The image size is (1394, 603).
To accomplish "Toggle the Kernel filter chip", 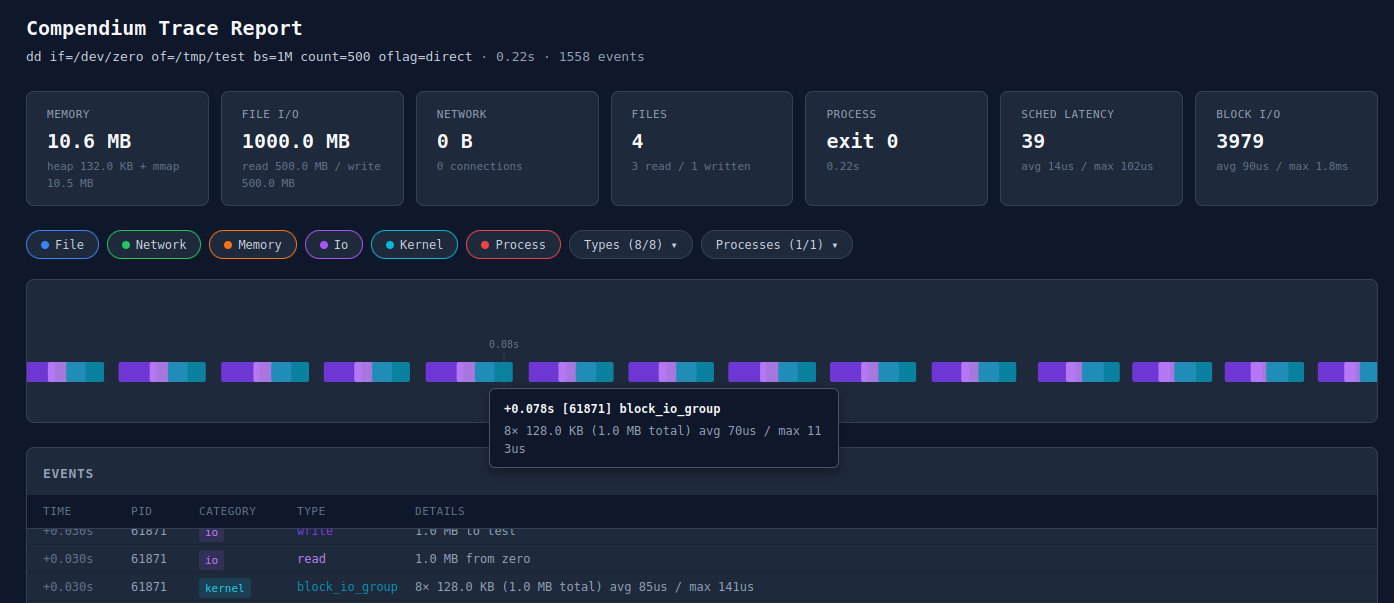I will pos(414,245).
